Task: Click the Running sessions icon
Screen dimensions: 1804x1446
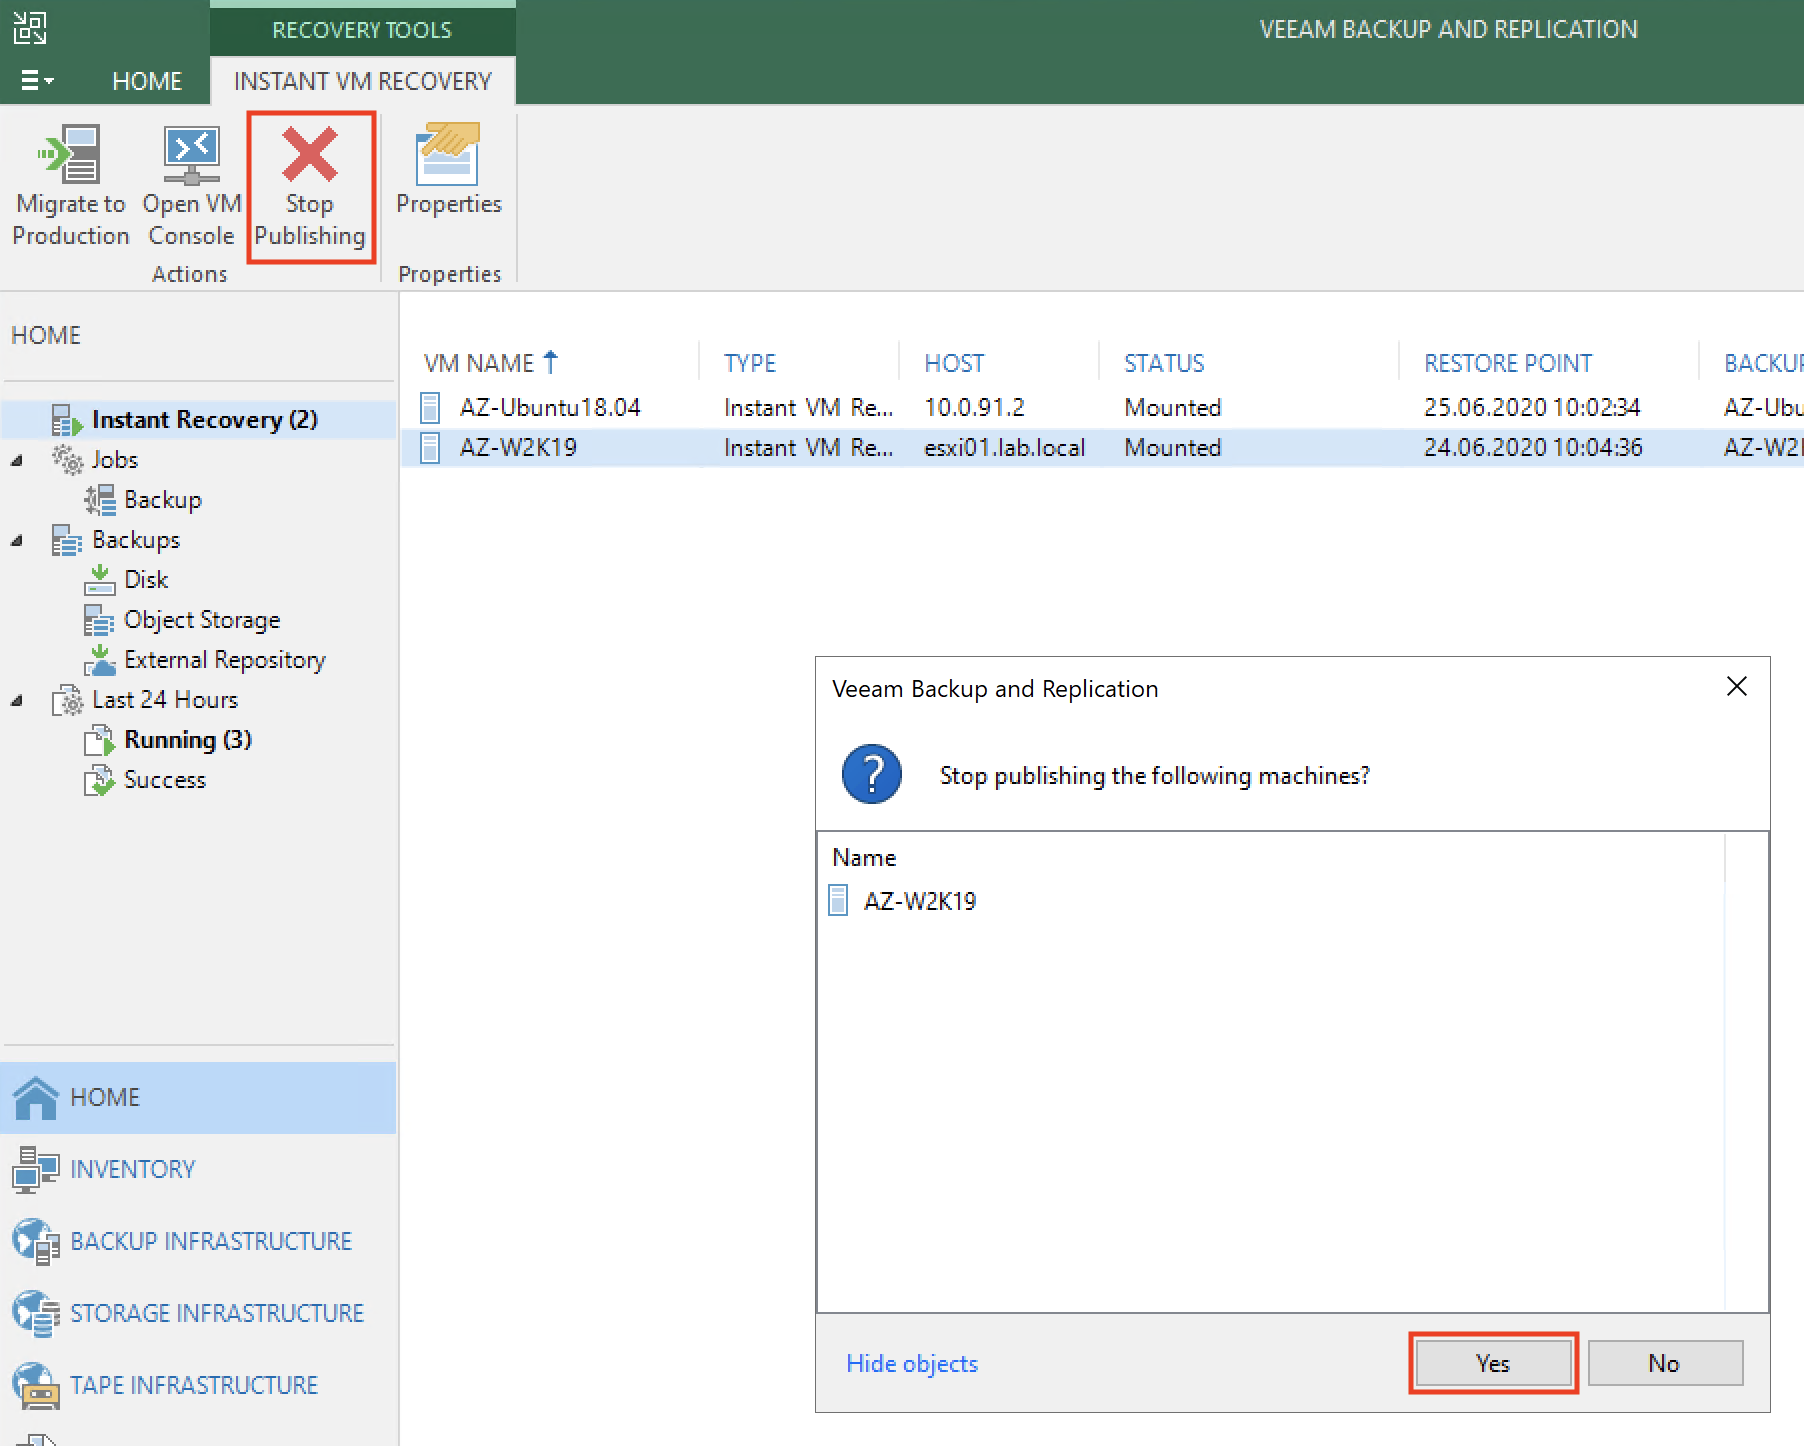Action: (x=99, y=740)
